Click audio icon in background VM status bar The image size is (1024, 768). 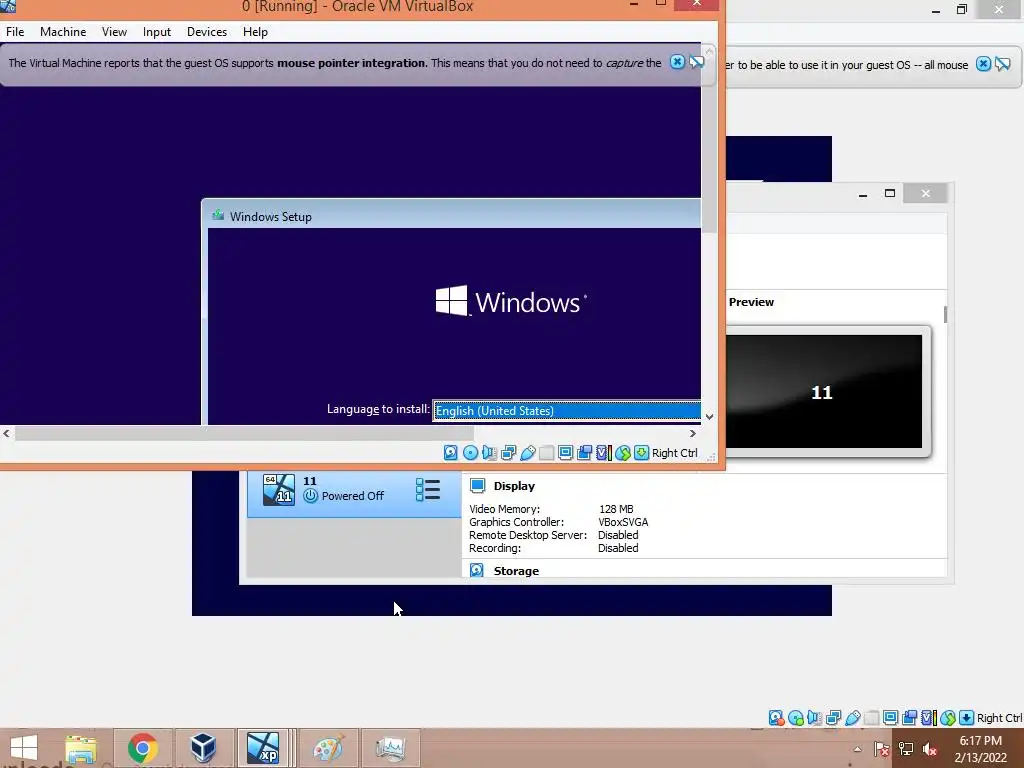click(x=814, y=718)
